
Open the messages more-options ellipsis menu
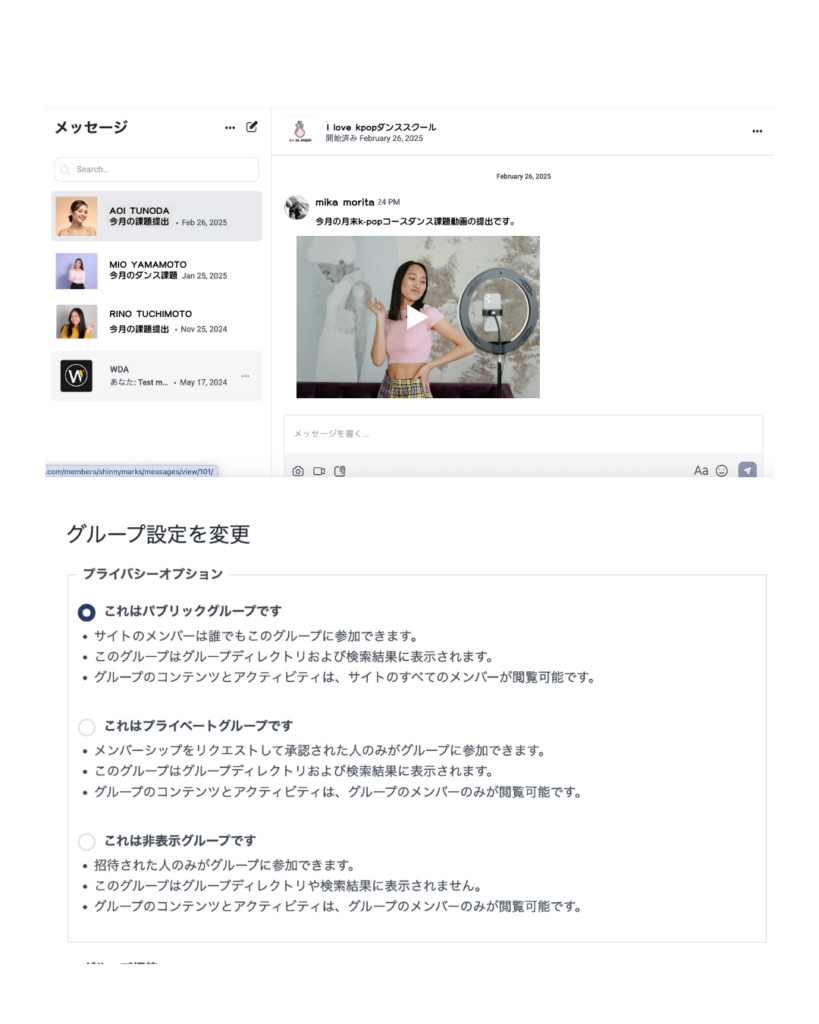[x=229, y=128]
